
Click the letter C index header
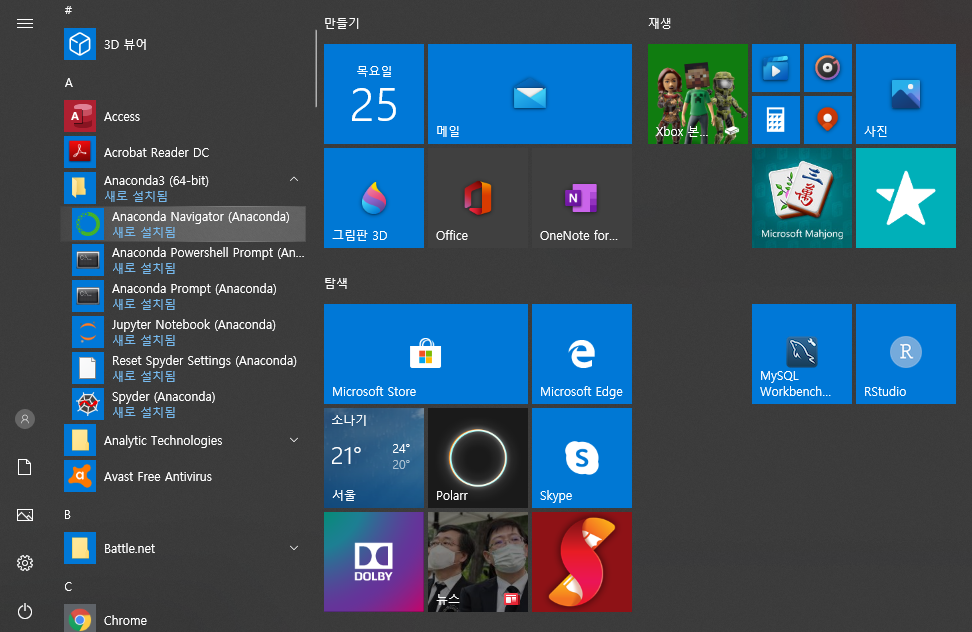pyautogui.click(x=68, y=587)
